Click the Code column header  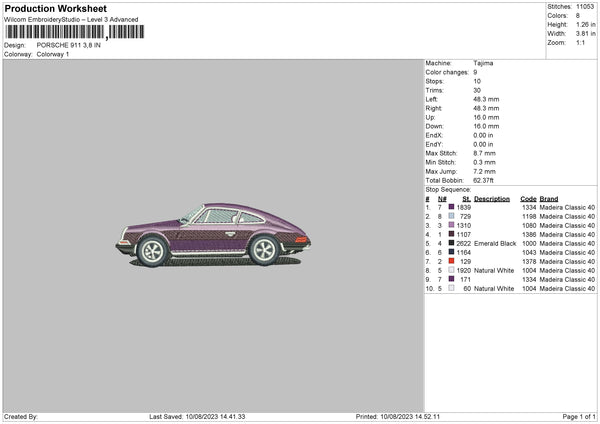(x=529, y=198)
